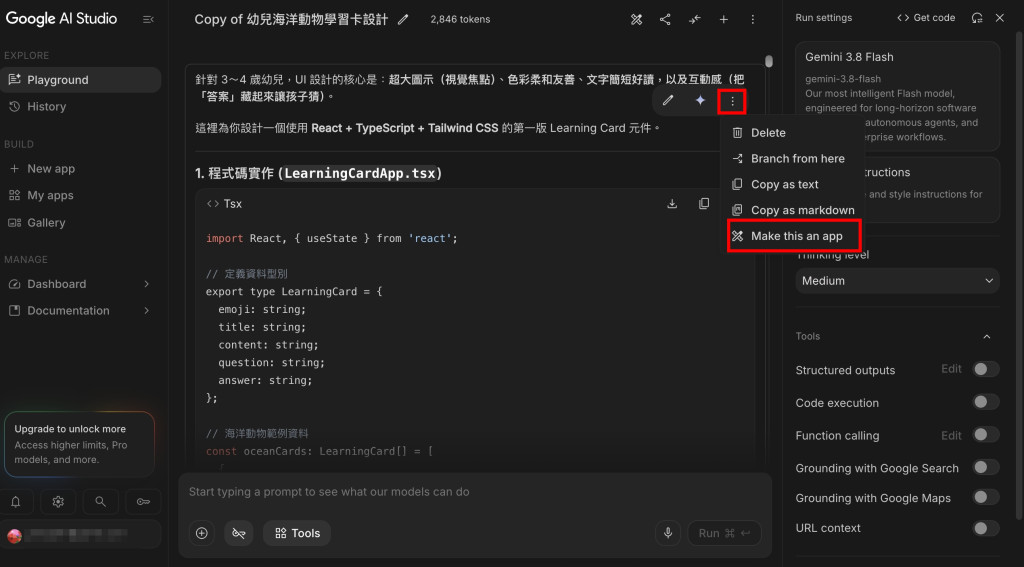1024x567 pixels.
Task: Expand the Documentation submenu arrow
Action: (146, 310)
